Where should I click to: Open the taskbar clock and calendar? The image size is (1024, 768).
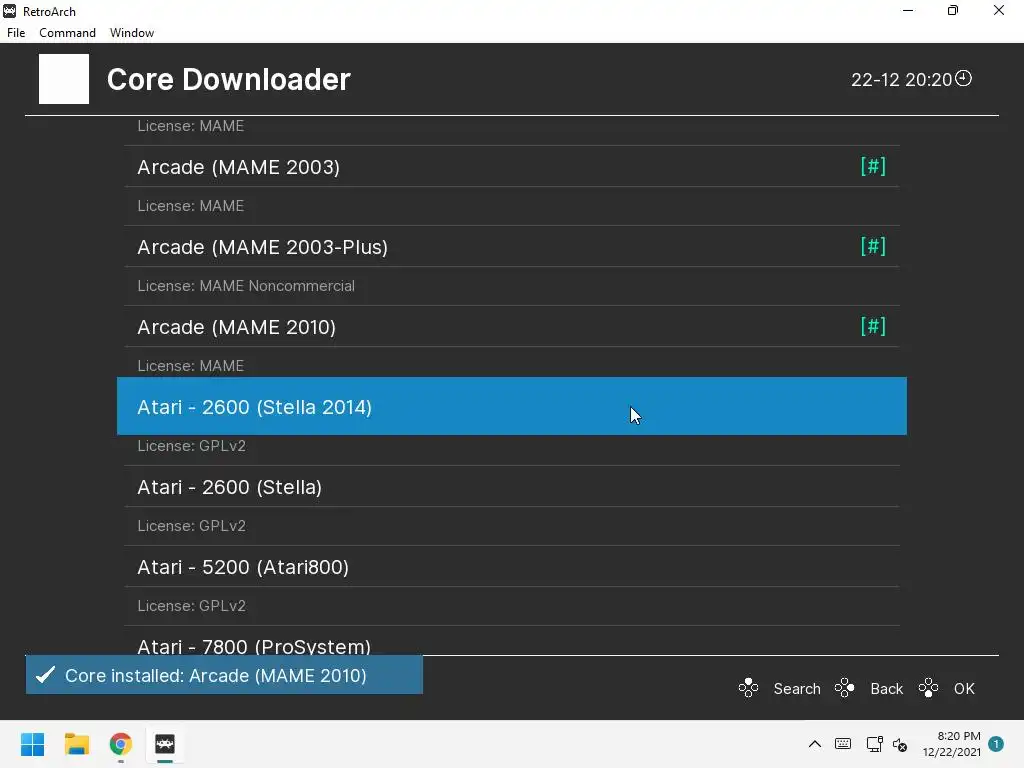(x=952, y=744)
